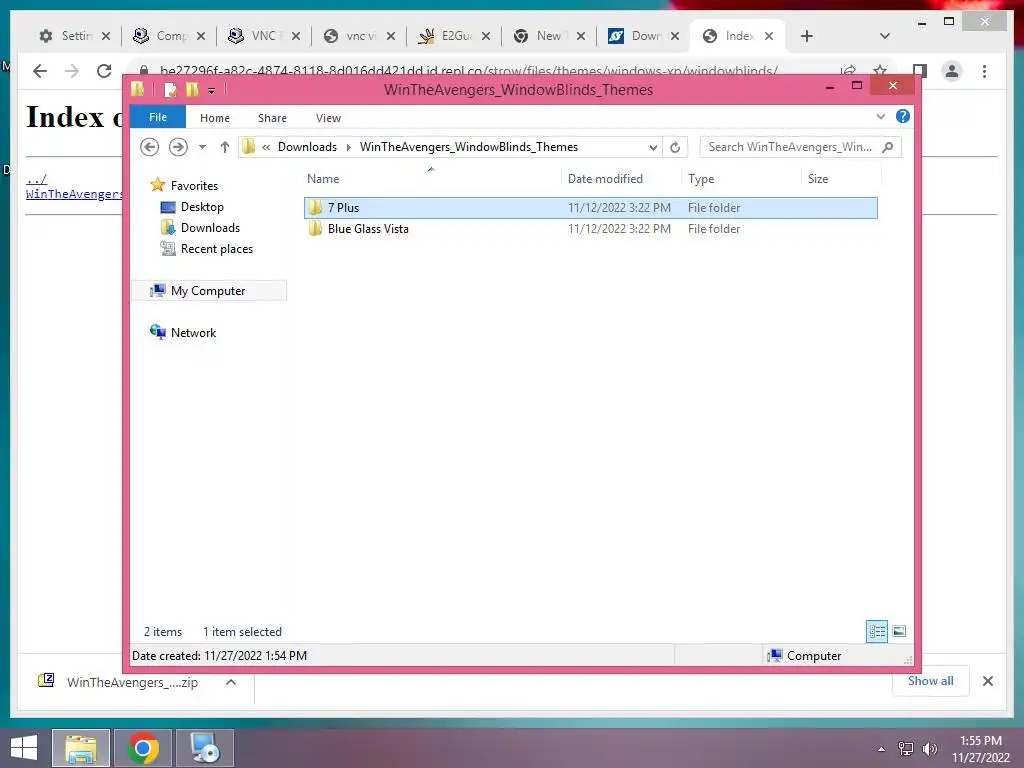
Task: Open Customize Quick Access Toolbar dropdown
Action: (x=212, y=91)
